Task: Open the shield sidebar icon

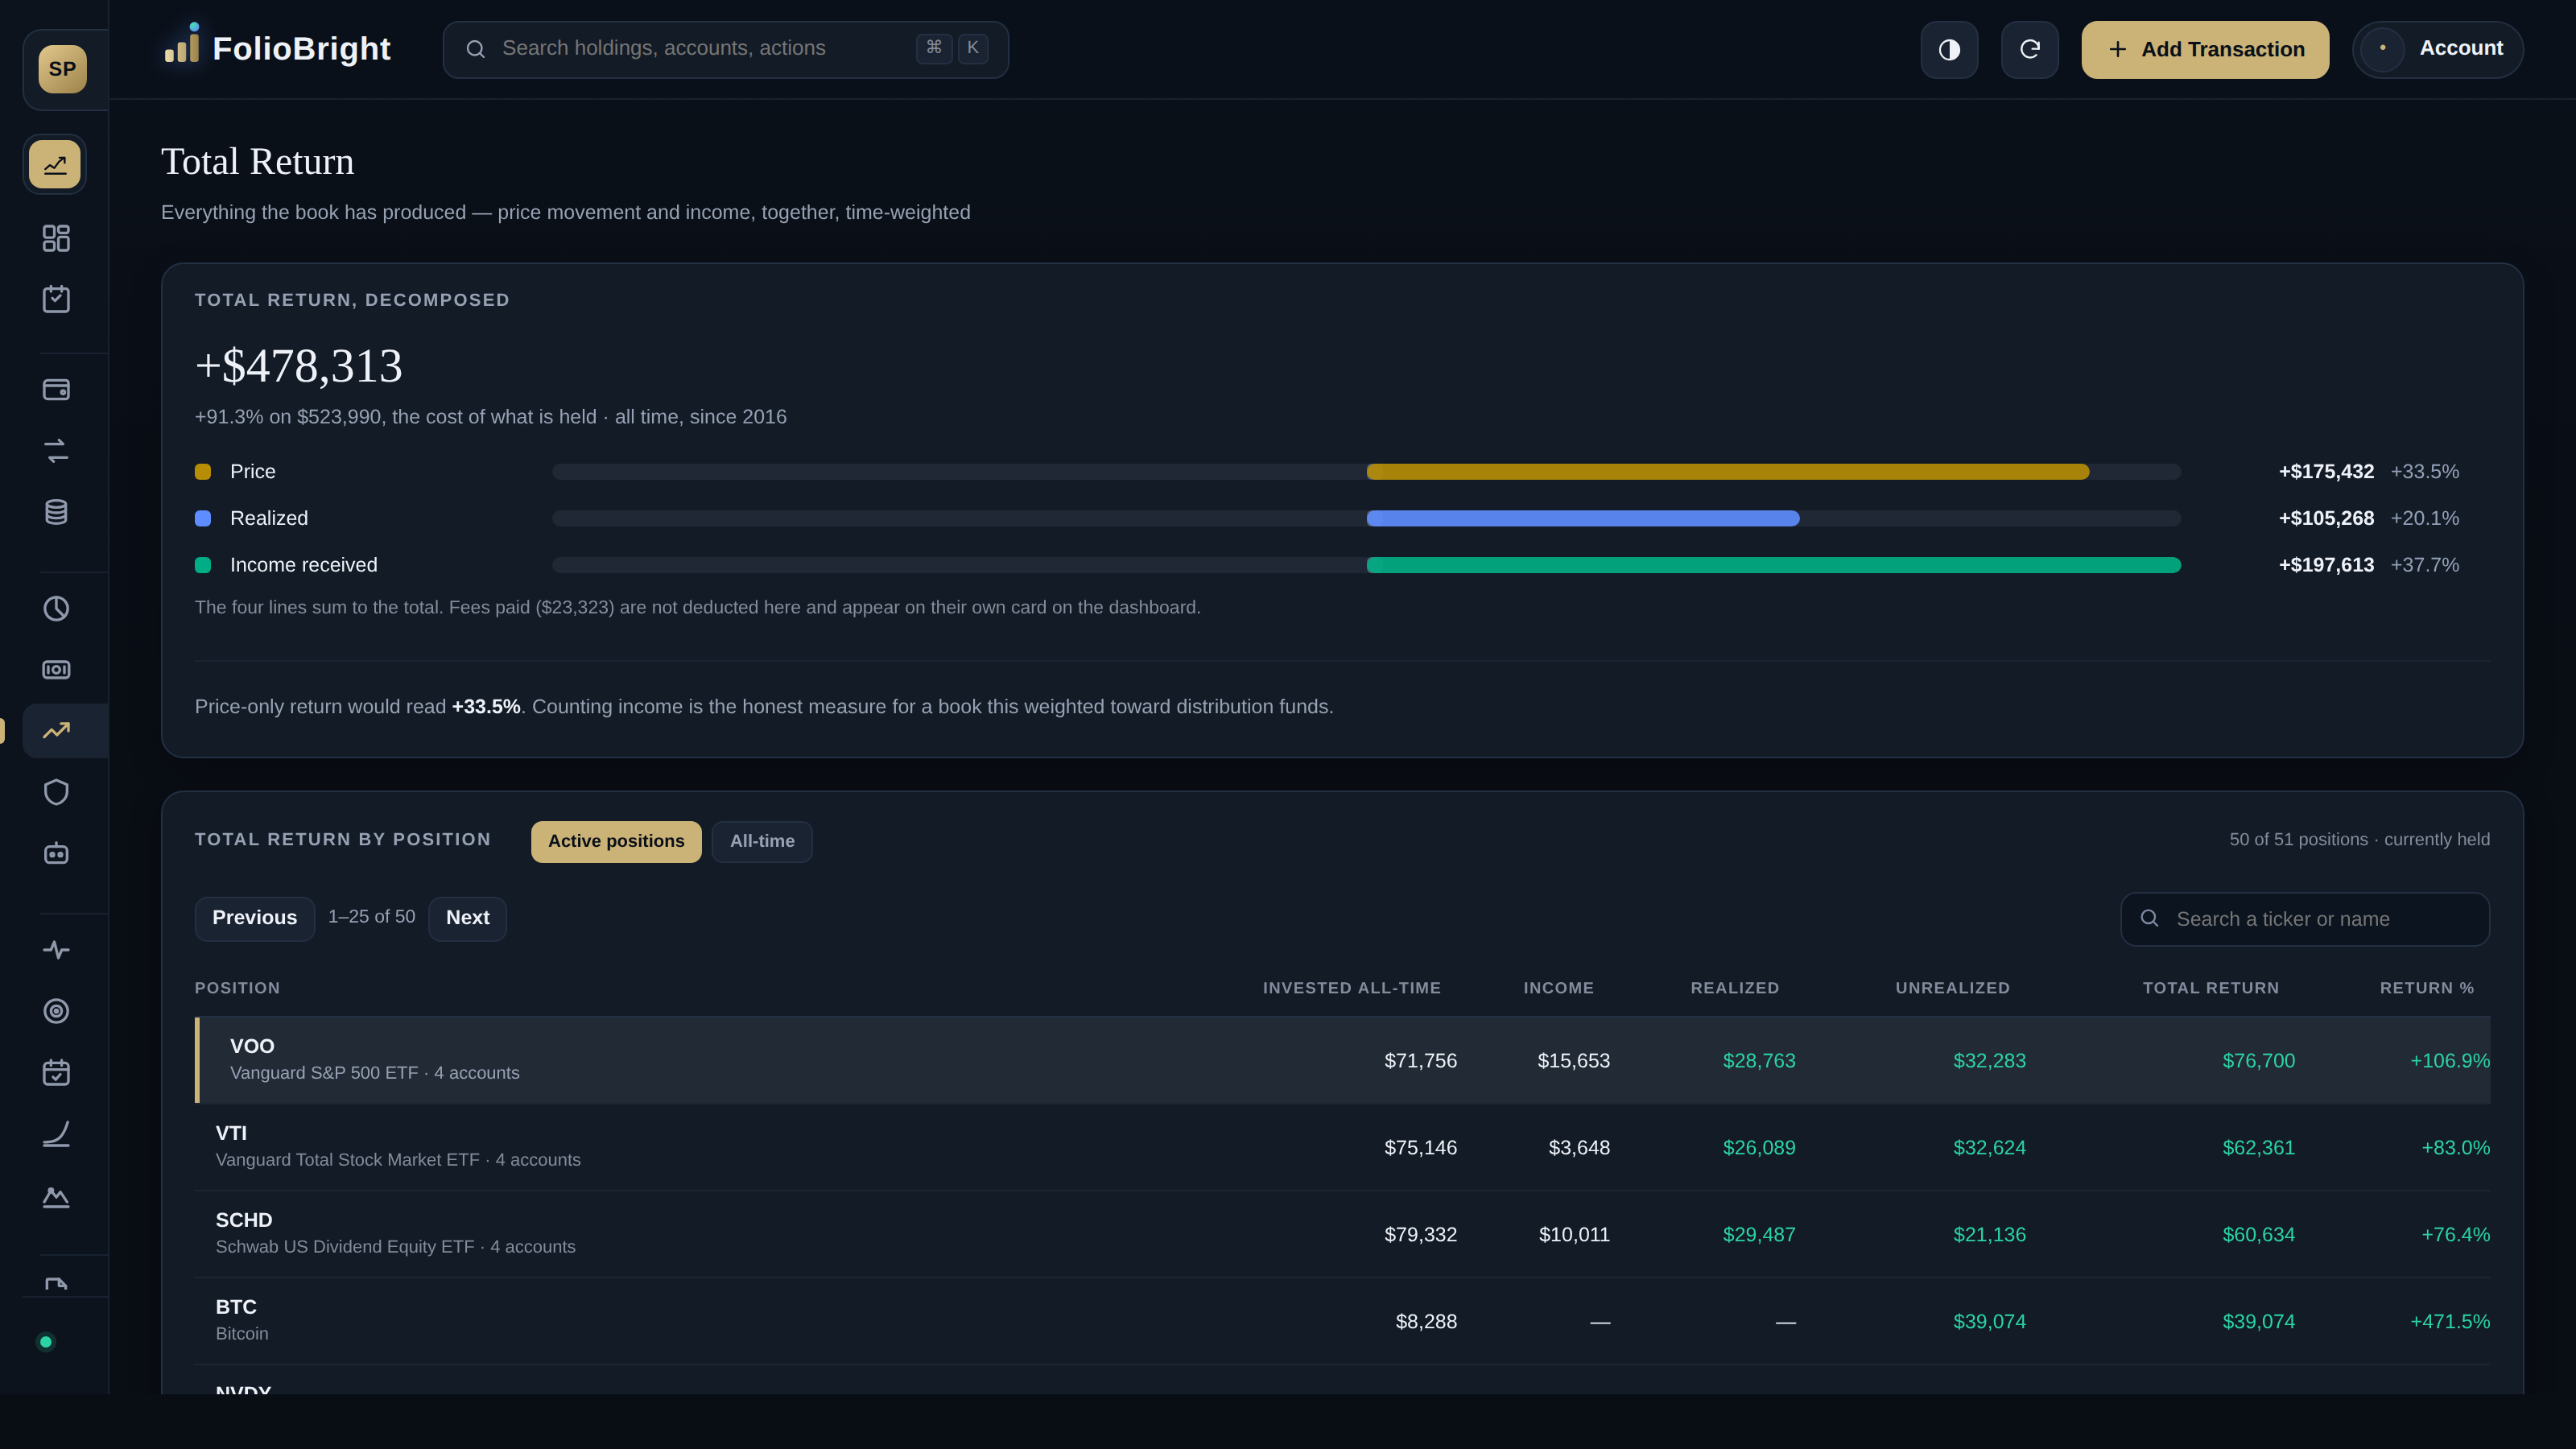Action: tap(56, 792)
